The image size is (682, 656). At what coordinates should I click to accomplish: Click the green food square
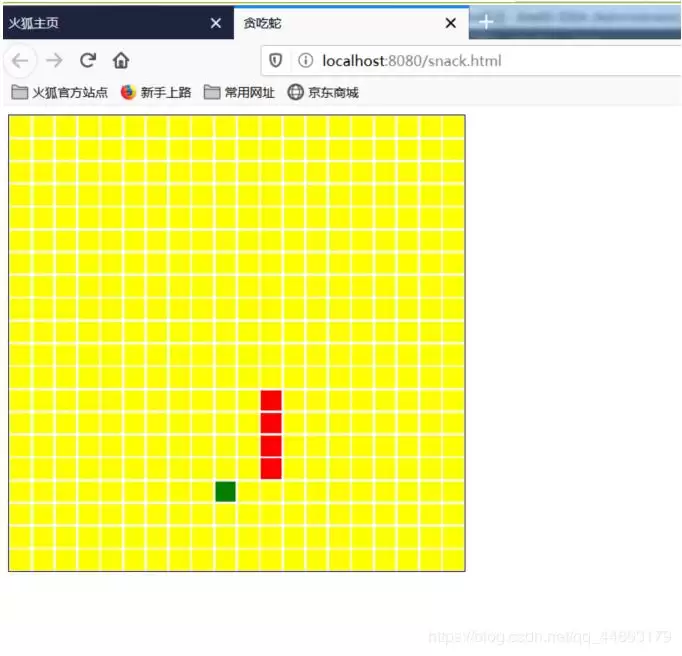[225, 491]
